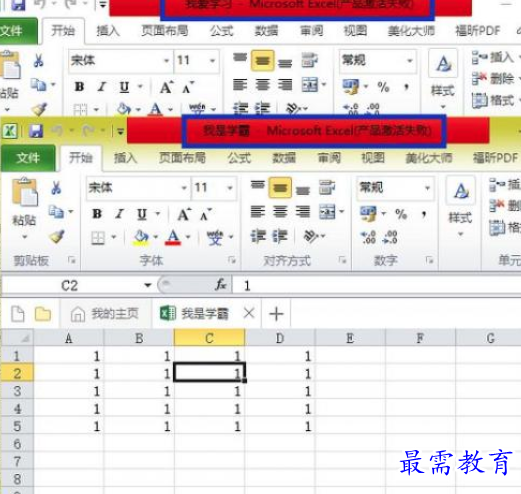The width and height of the screenshot is (521, 494).
Task: Click Wrap Text icon in front window
Action: 327,187
